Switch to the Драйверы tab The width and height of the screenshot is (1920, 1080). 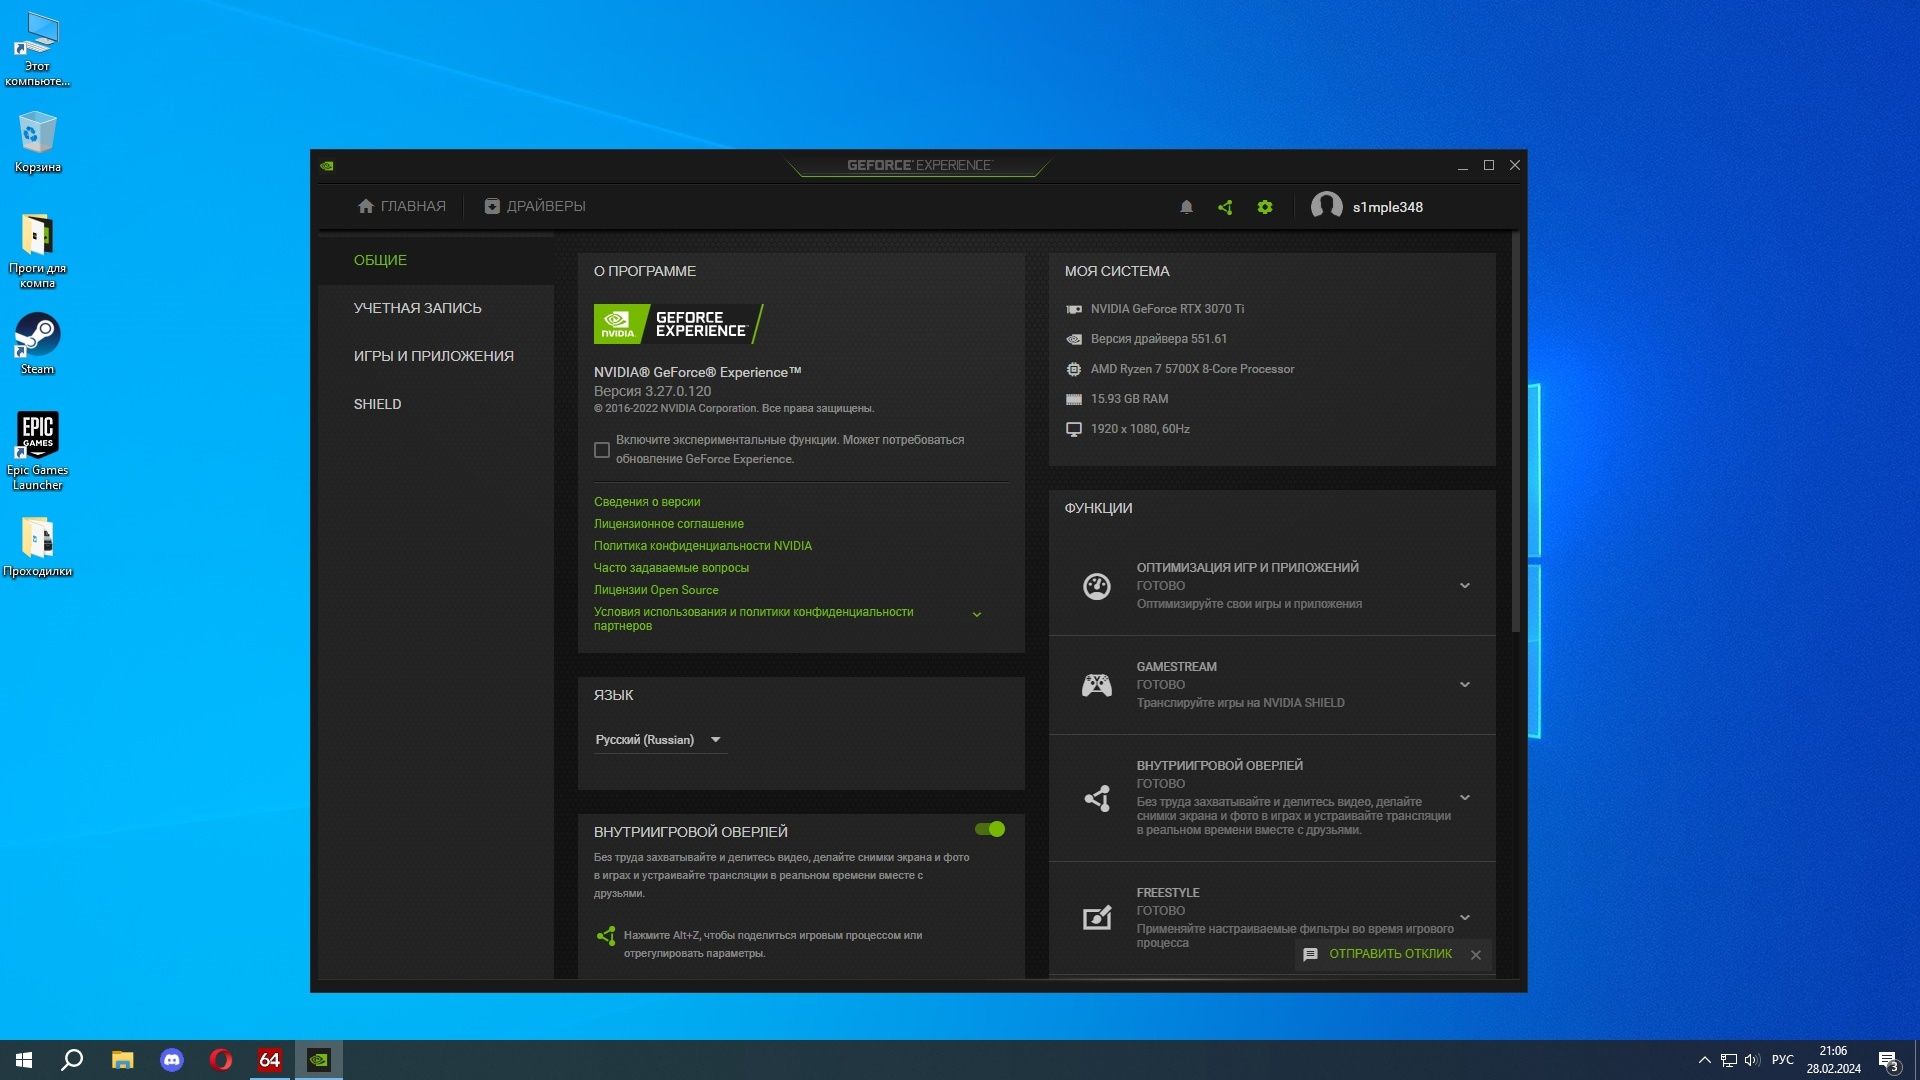click(535, 206)
